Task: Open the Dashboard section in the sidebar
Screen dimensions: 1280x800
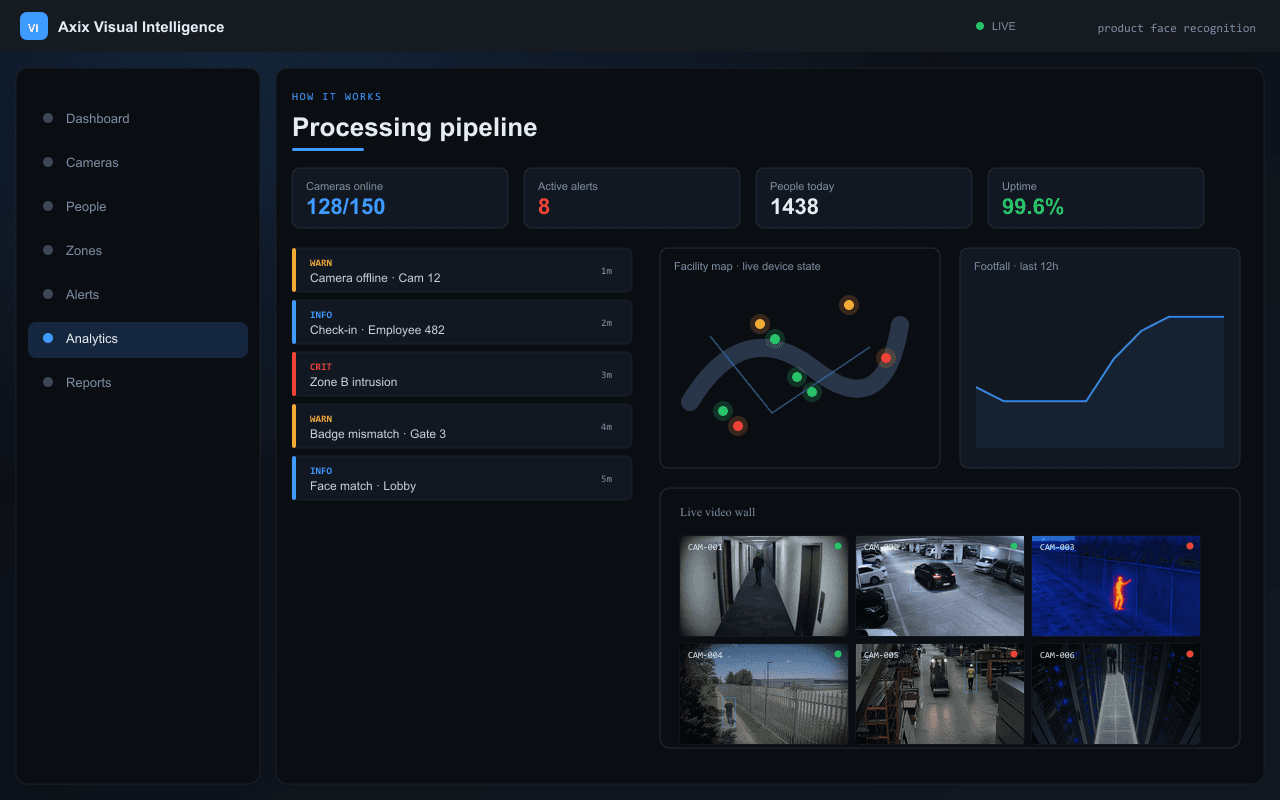Action: (x=138, y=118)
